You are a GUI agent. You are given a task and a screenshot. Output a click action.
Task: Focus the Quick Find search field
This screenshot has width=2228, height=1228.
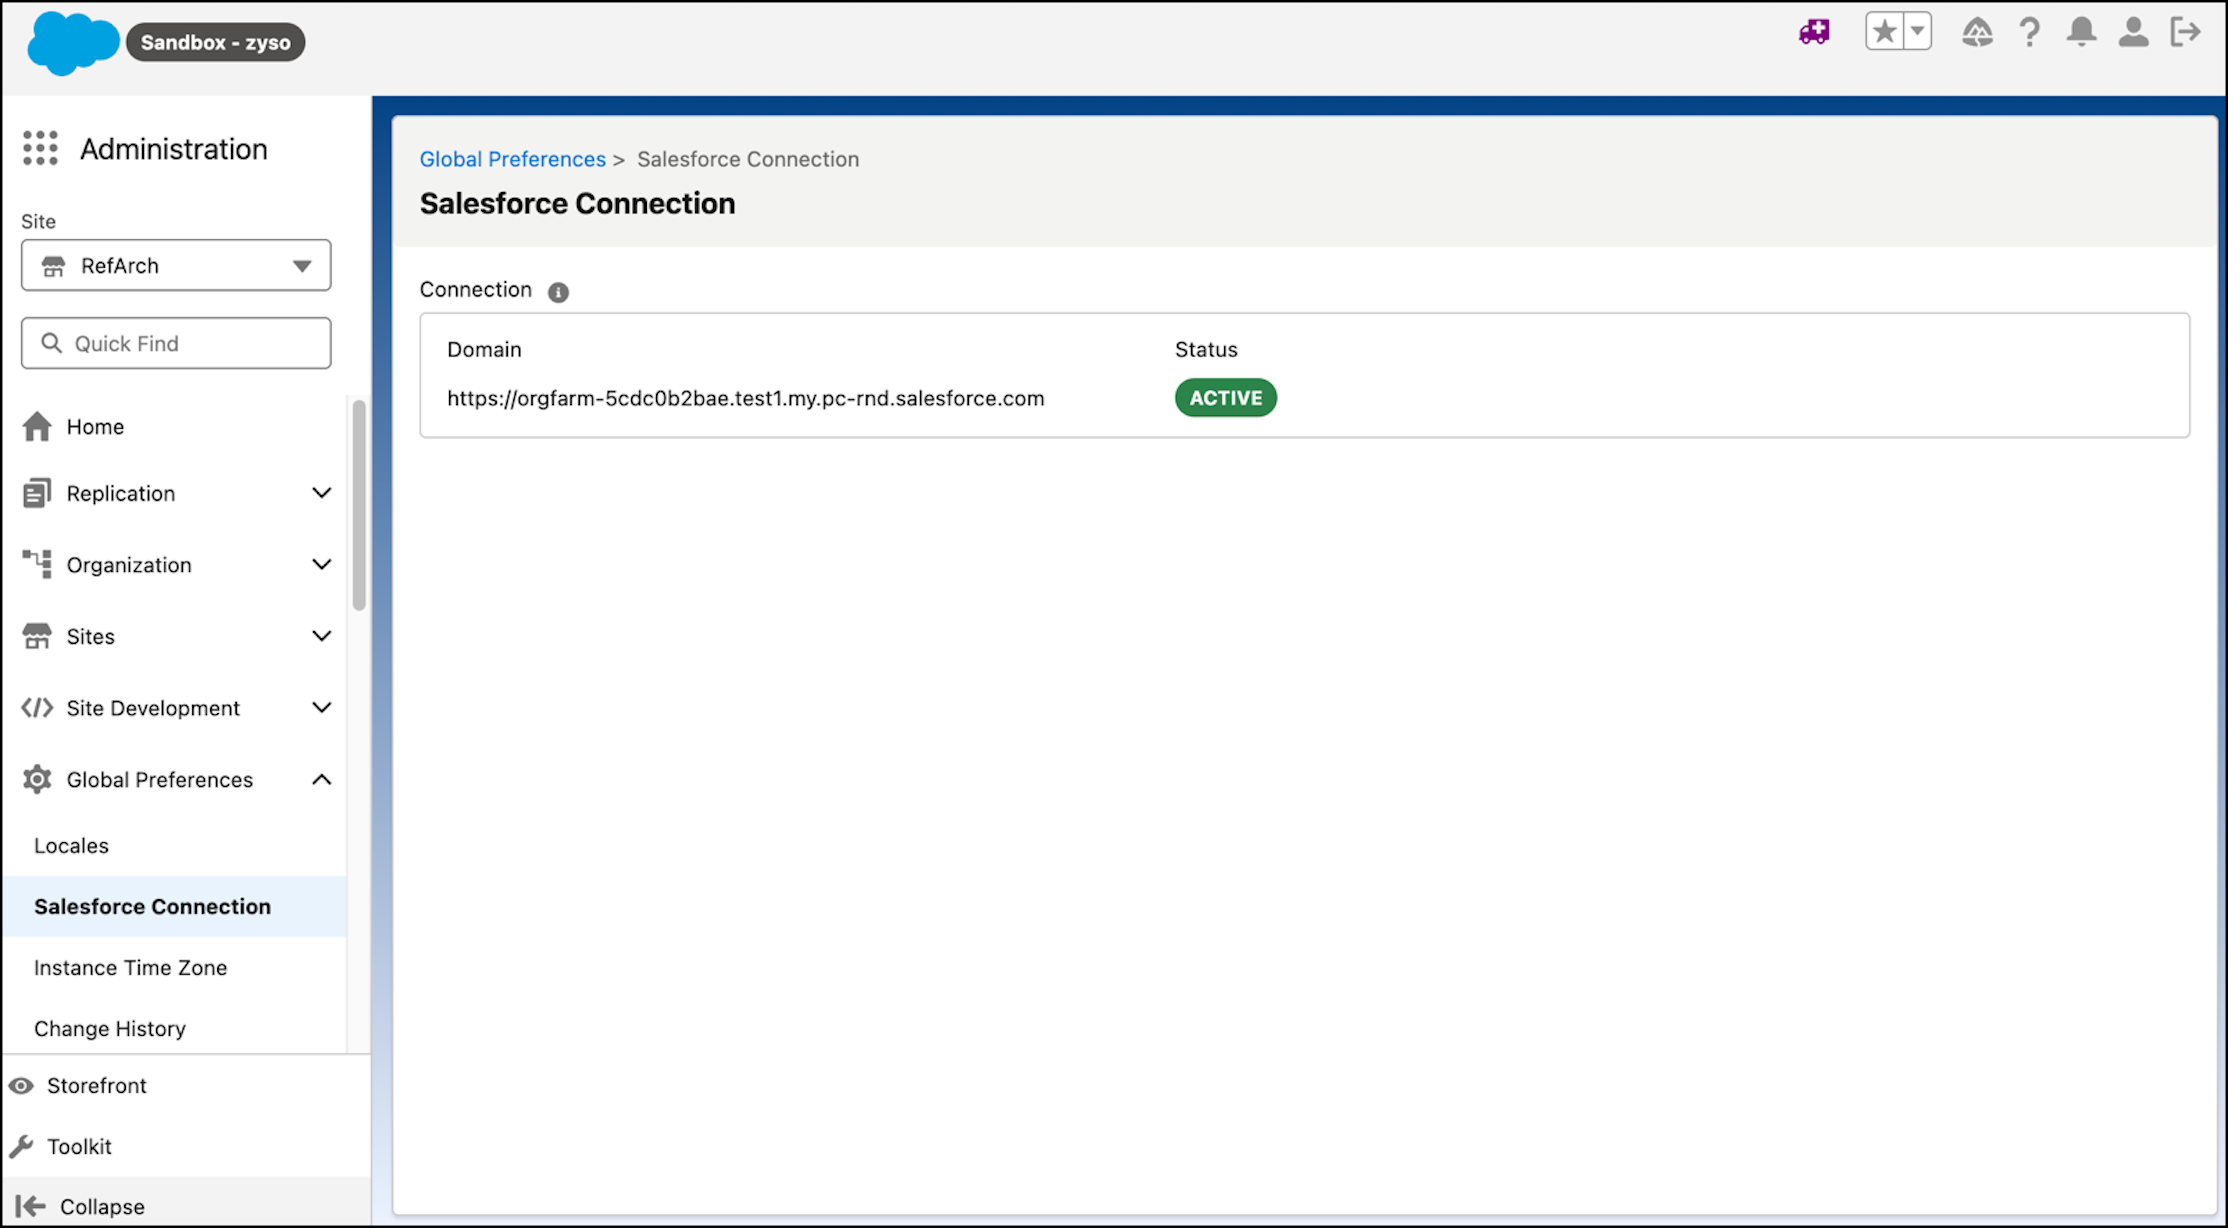click(x=176, y=343)
